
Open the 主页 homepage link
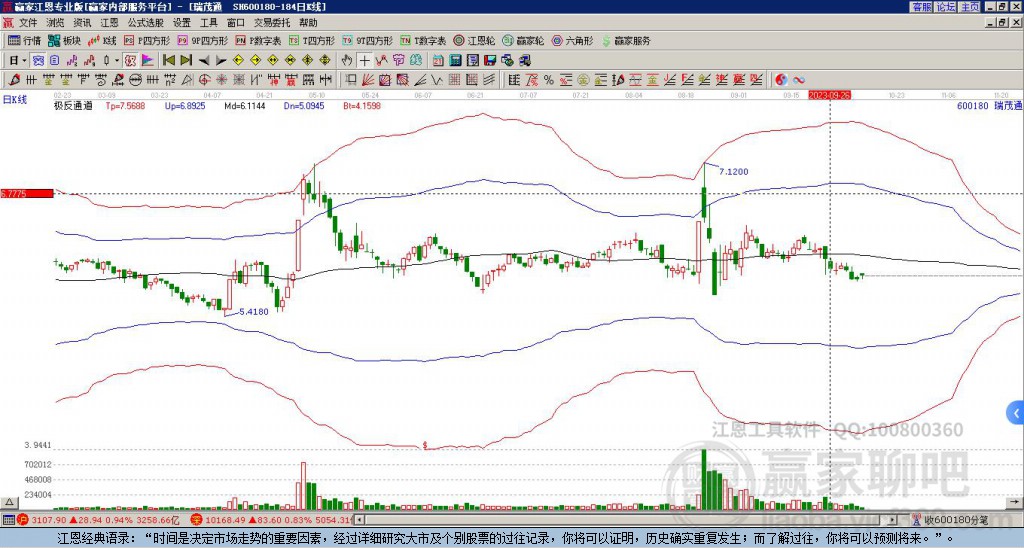pos(970,7)
